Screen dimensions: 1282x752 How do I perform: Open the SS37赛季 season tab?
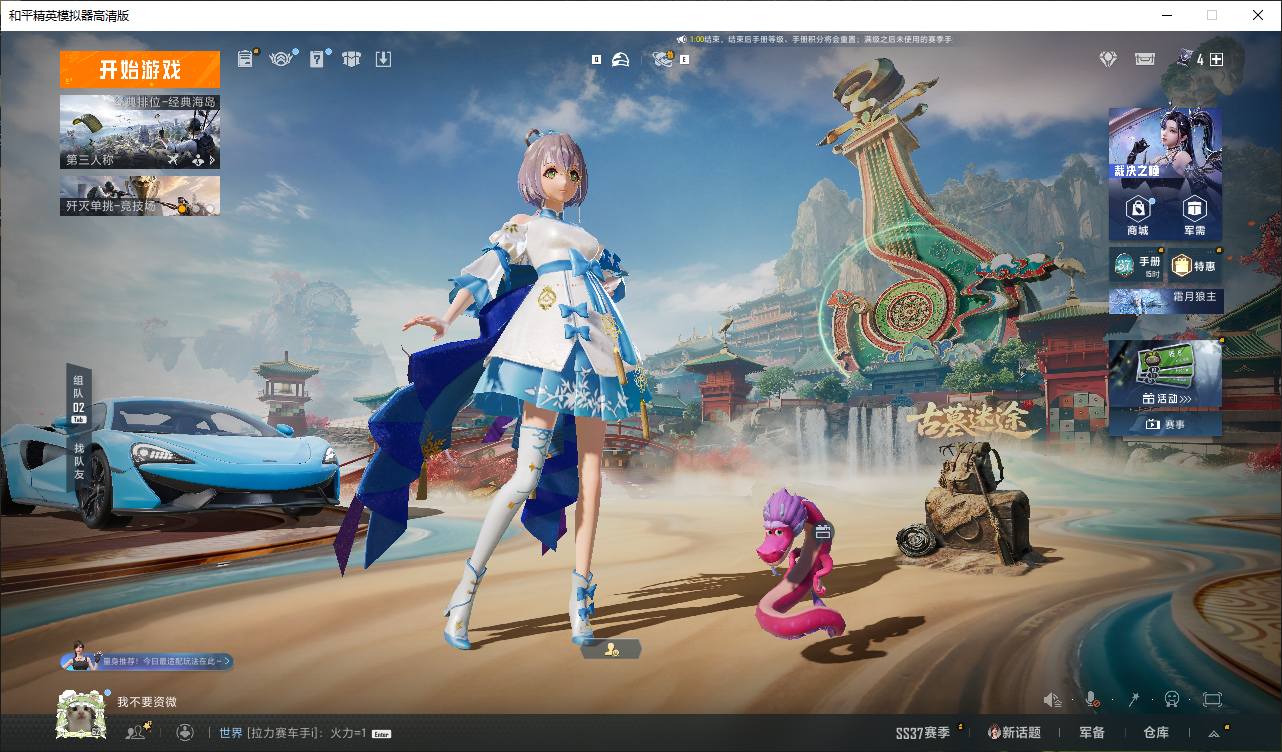[x=923, y=733]
